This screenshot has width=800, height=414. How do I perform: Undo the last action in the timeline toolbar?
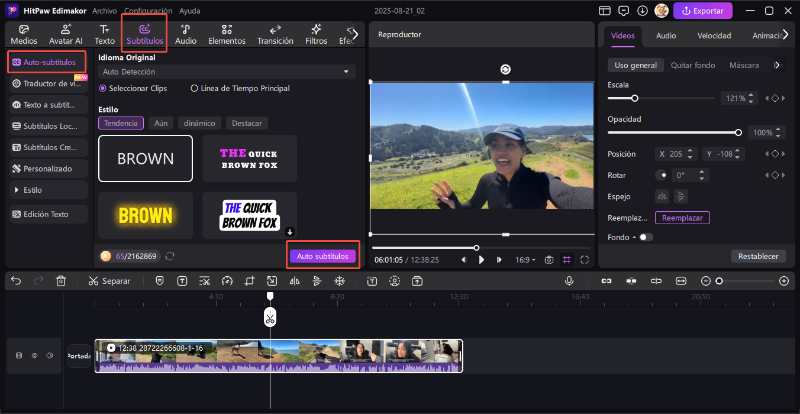click(x=16, y=281)
